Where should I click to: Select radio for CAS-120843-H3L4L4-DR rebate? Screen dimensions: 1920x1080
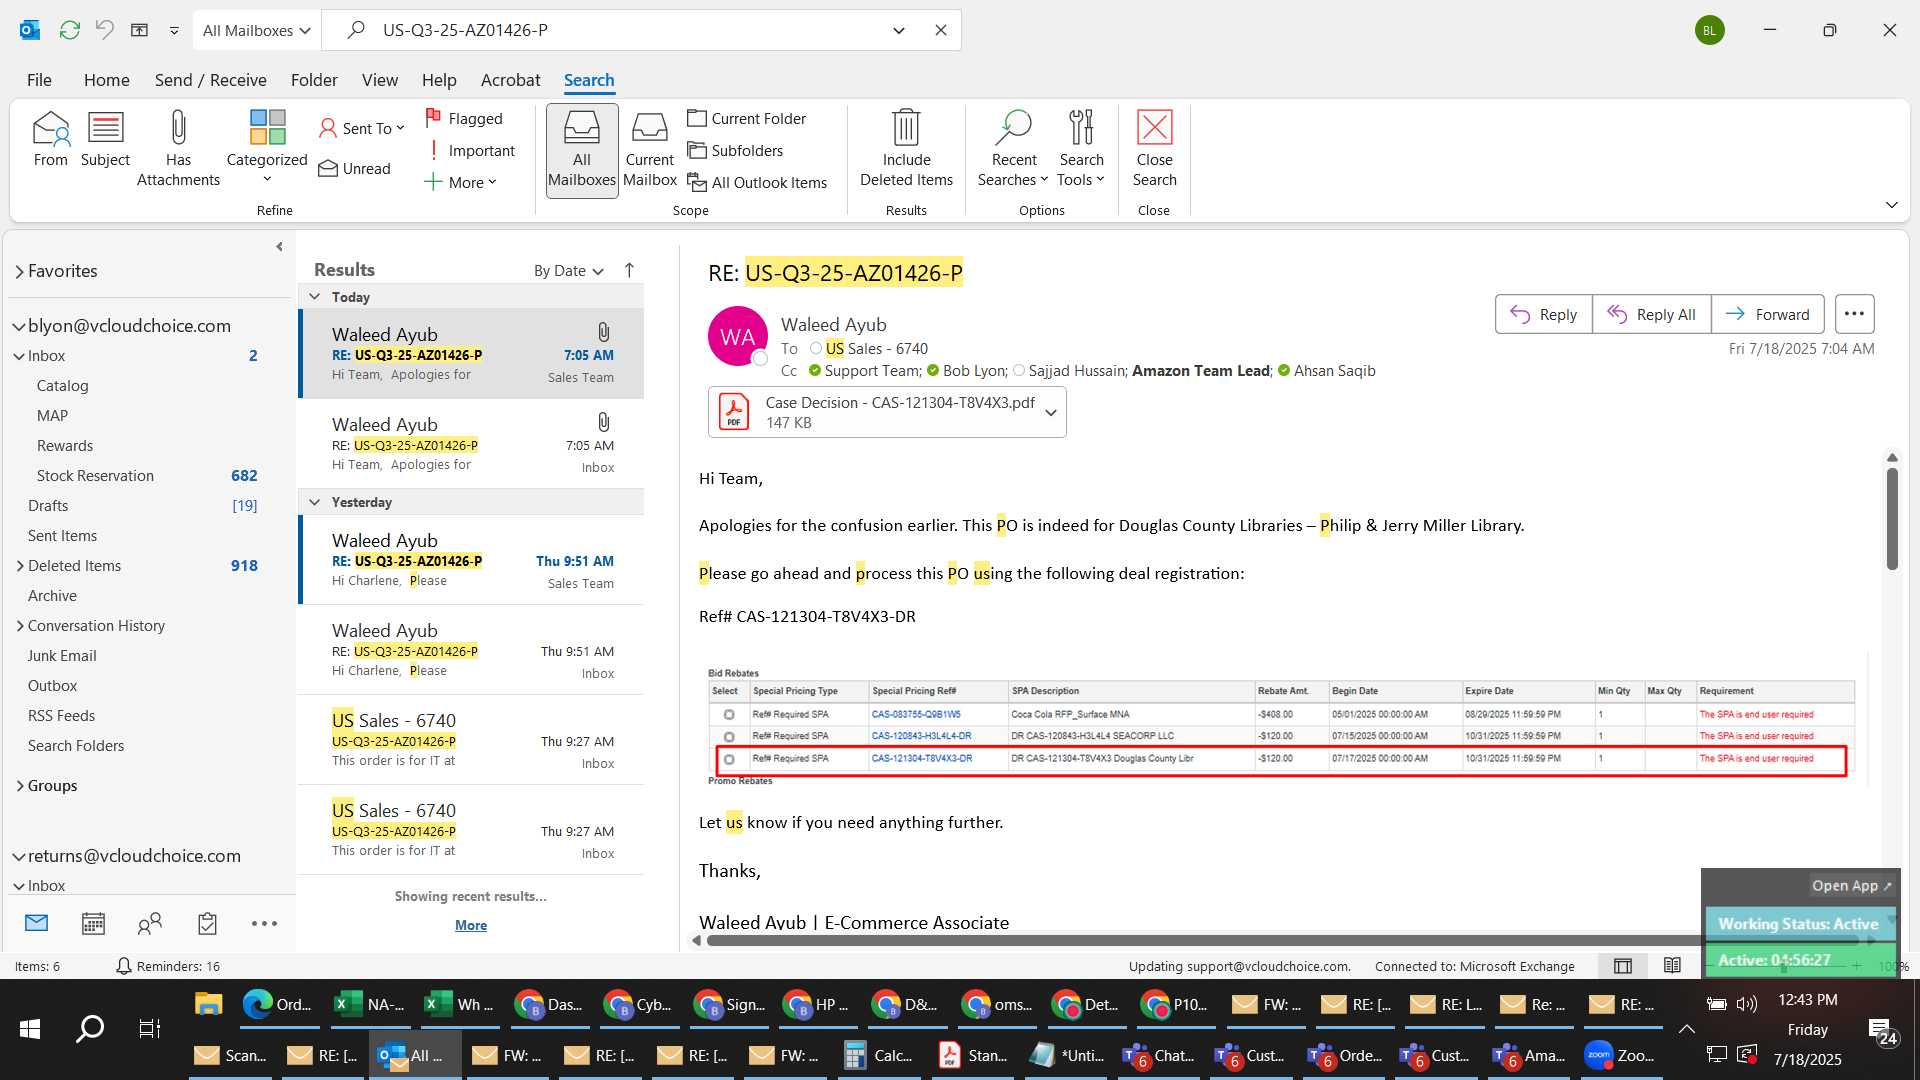[729, 737]
